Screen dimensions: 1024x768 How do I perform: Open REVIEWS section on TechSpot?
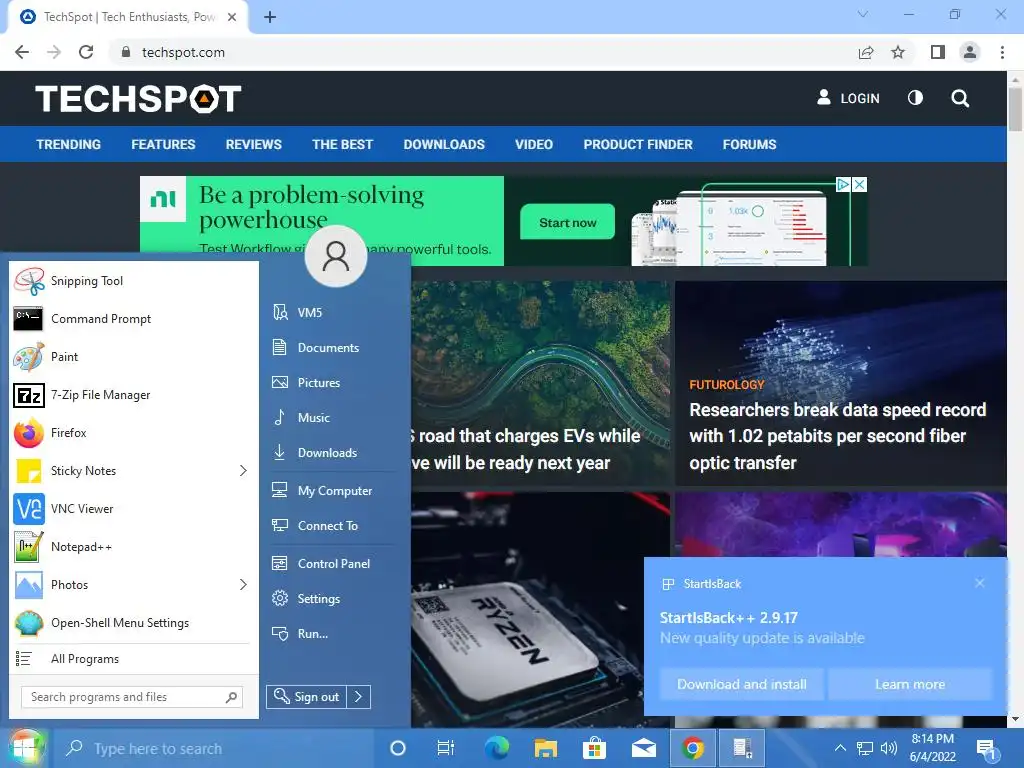pyautogui.click(x=253, y=144)
